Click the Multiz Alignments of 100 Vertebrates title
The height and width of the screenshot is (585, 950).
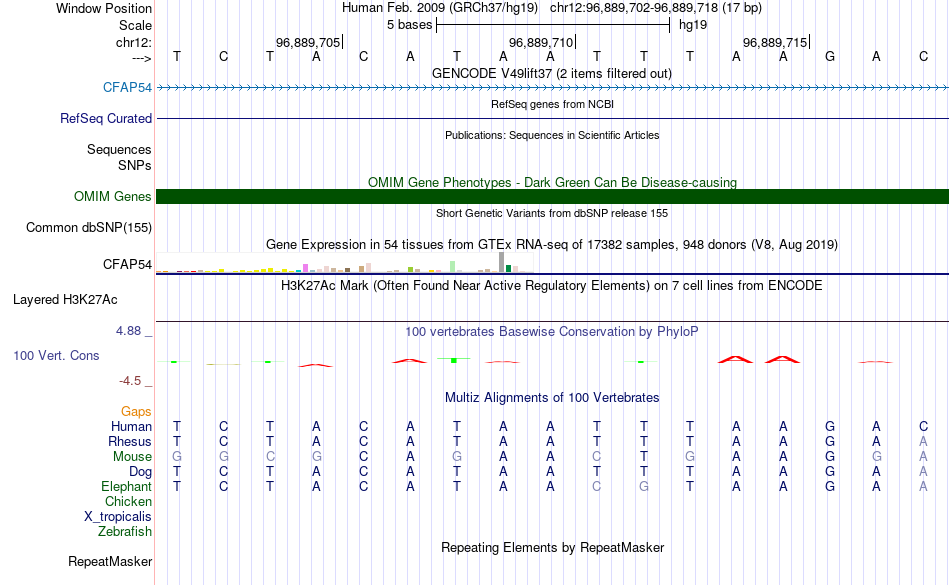[552, 397]
